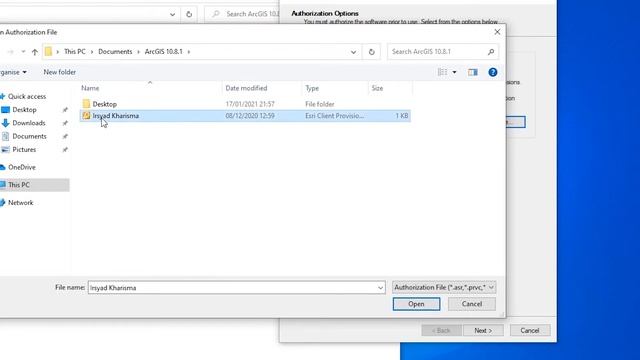This screenshot has width=640, height=360.
Task: Sort by the Date modified column header
Action: pos(262,88)
